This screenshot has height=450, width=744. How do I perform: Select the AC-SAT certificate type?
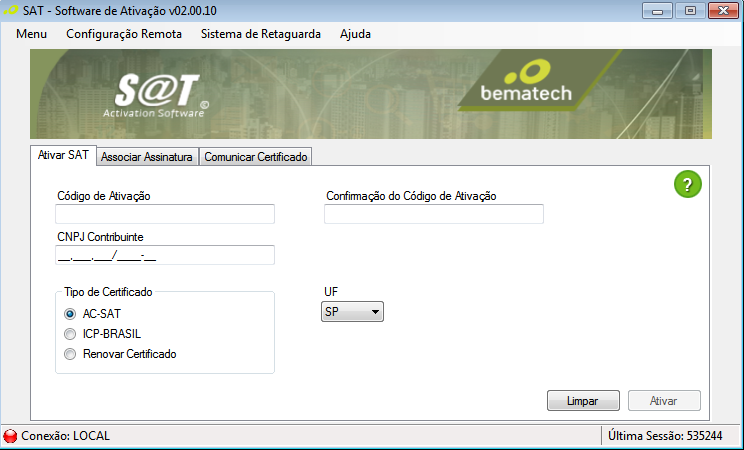tap(70, 313)
